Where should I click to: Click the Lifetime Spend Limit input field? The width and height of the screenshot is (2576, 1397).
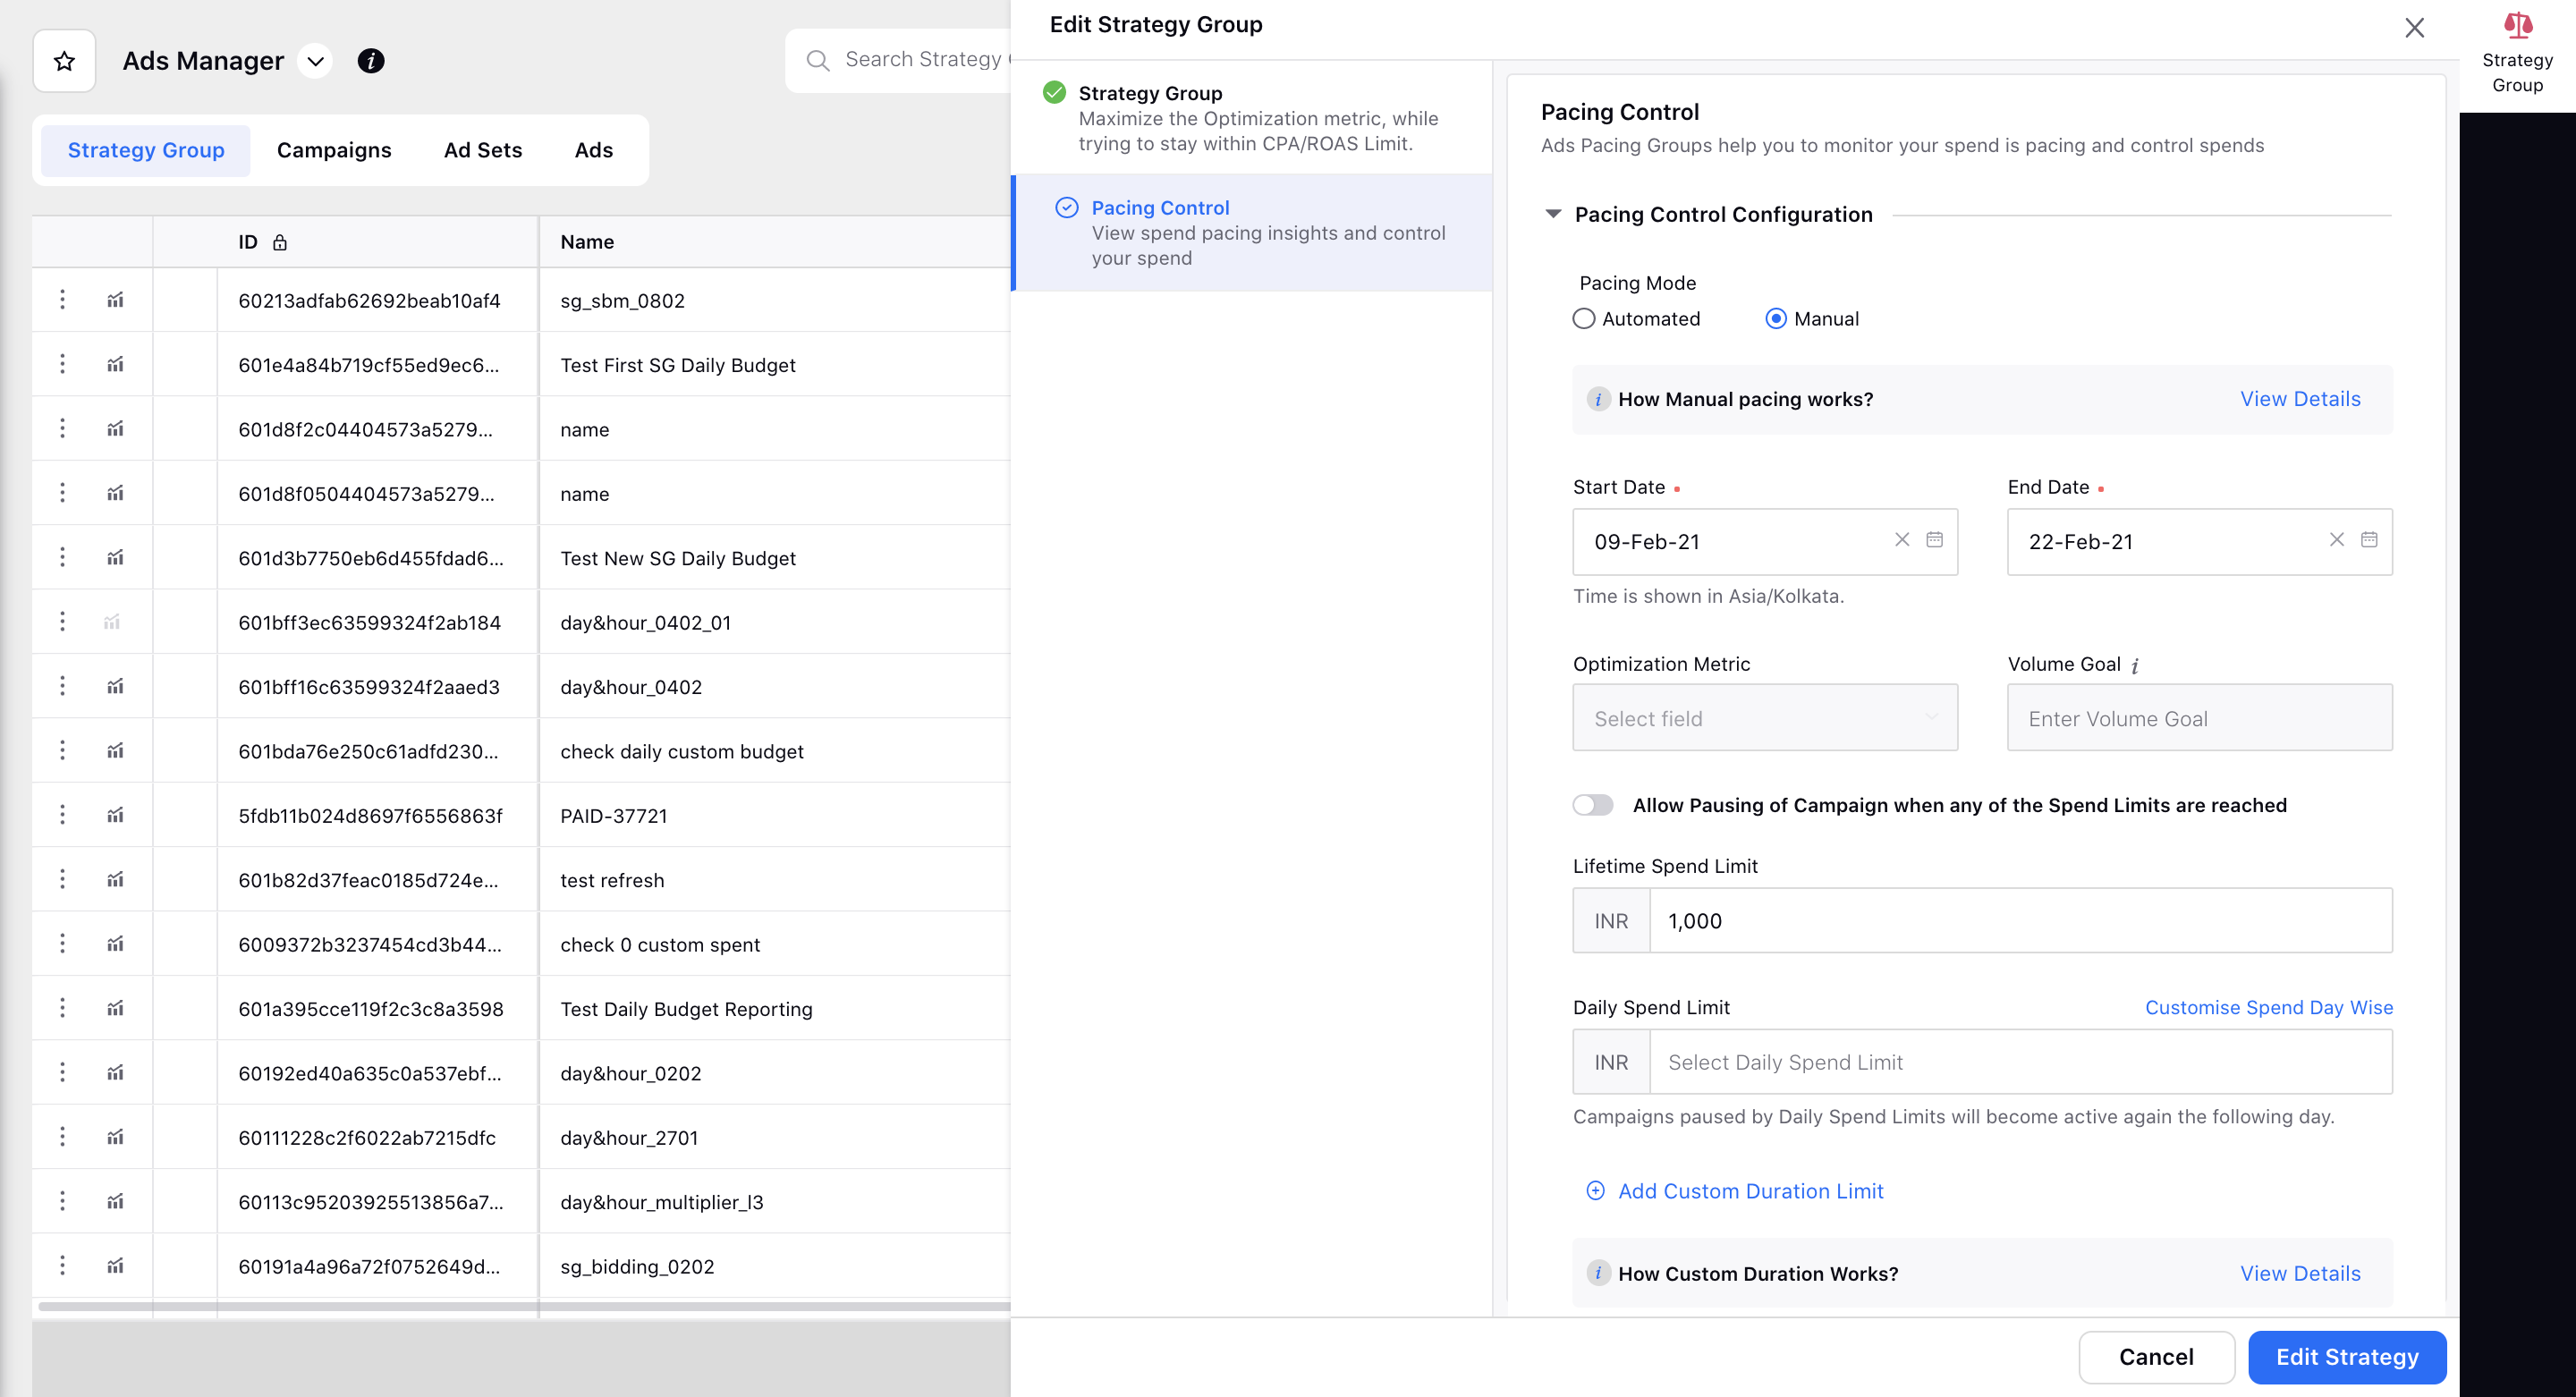pyautogui.click(x=2022, y=920)
